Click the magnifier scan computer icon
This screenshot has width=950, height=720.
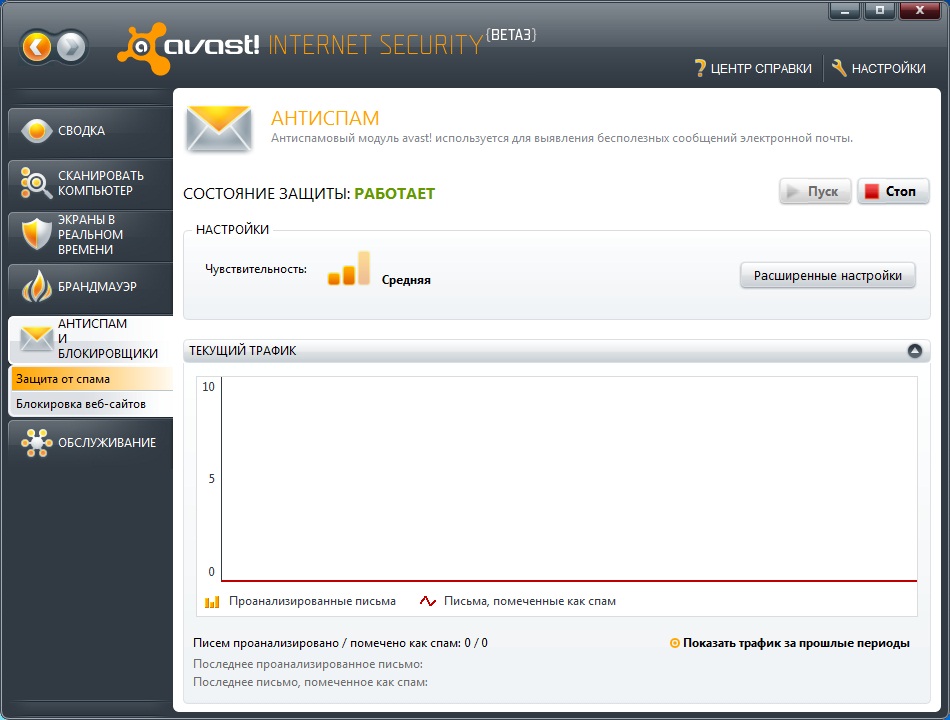tap(36, 182)
